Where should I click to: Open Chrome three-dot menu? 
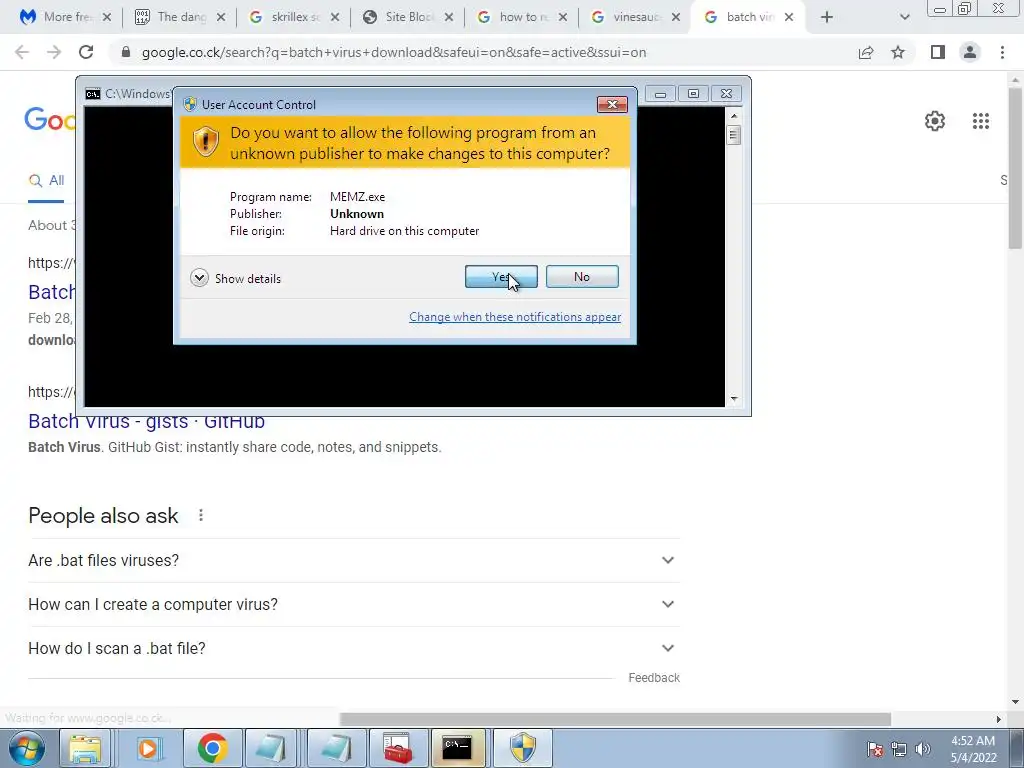[1002, 52]
